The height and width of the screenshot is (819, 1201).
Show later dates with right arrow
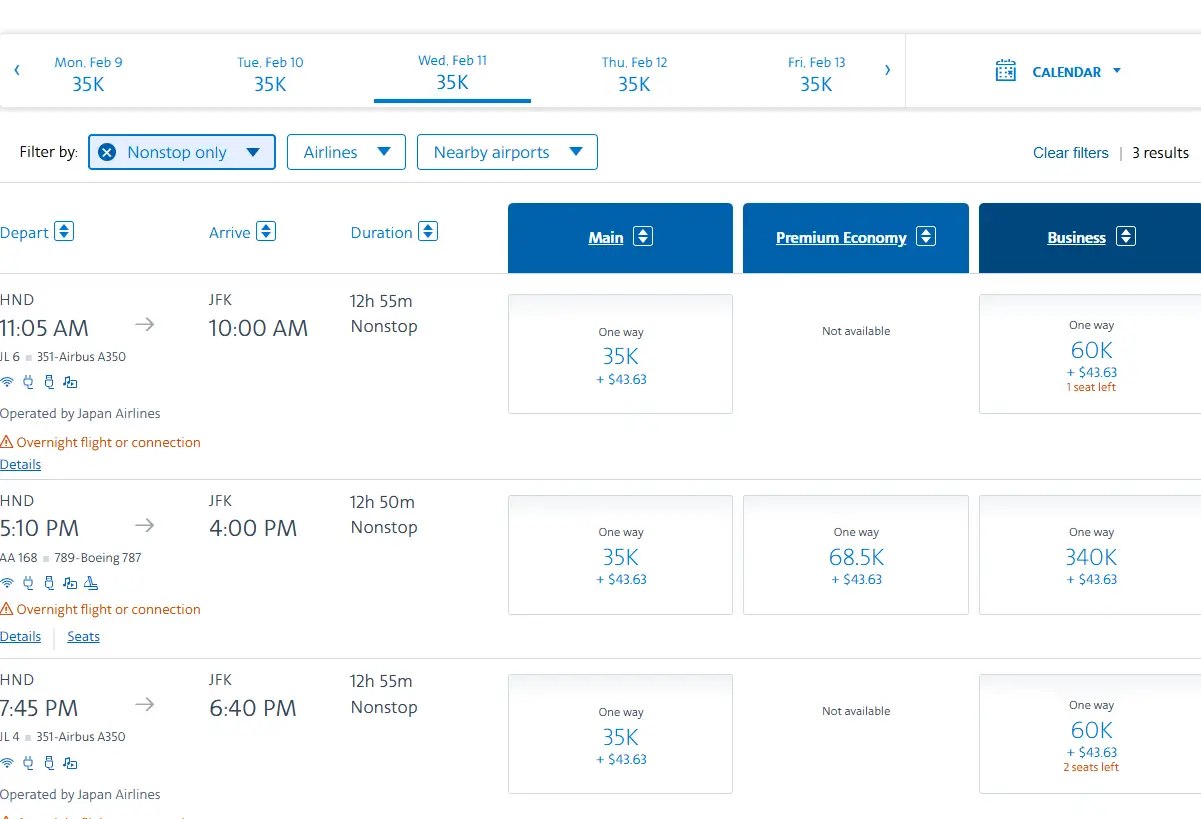point(887,70)
